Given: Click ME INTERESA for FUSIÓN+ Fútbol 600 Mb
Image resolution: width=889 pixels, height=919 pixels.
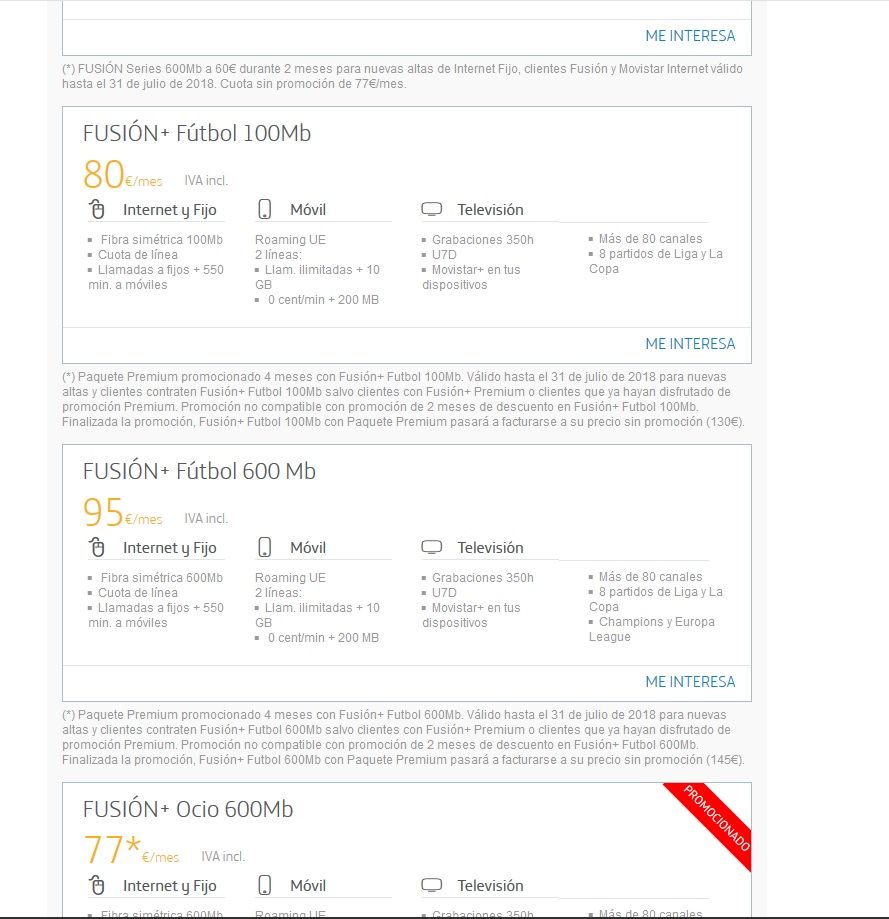Looking at the screenshot, I should click(690, 682).
